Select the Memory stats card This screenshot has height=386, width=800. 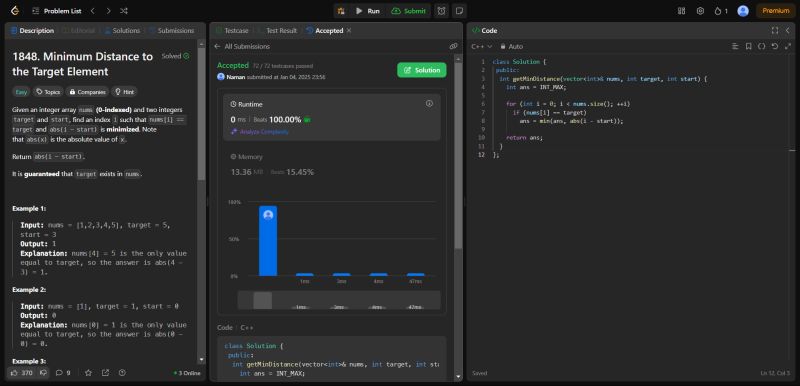(x=332, y=165)
